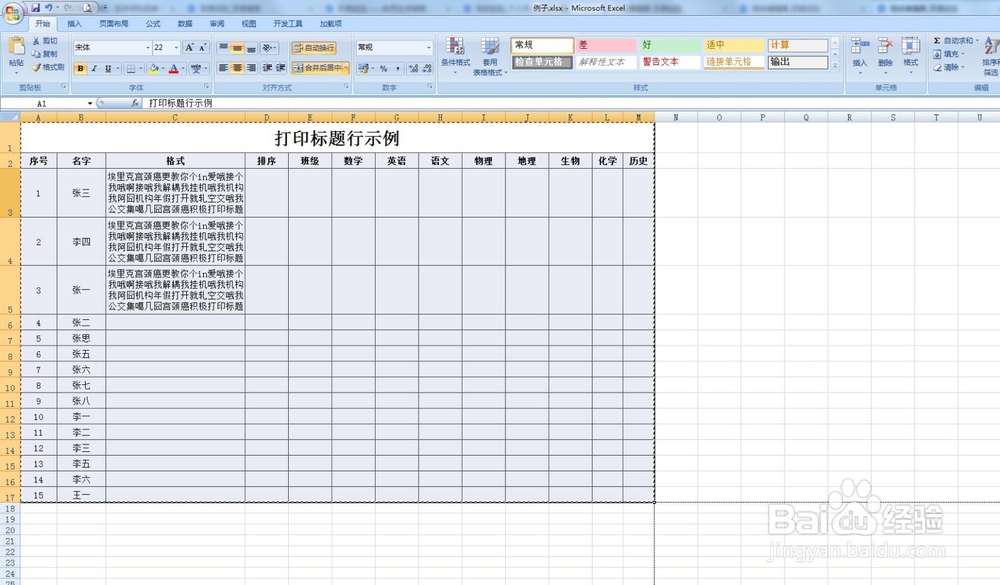
Task: Increase indent icon
Action: [x=281, y=68]
